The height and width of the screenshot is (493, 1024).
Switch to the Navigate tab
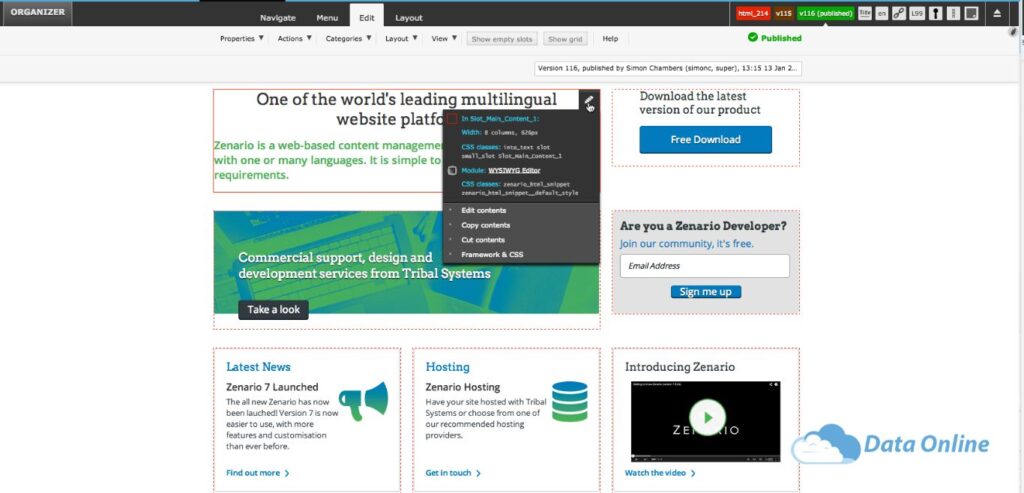pos(278,18)
